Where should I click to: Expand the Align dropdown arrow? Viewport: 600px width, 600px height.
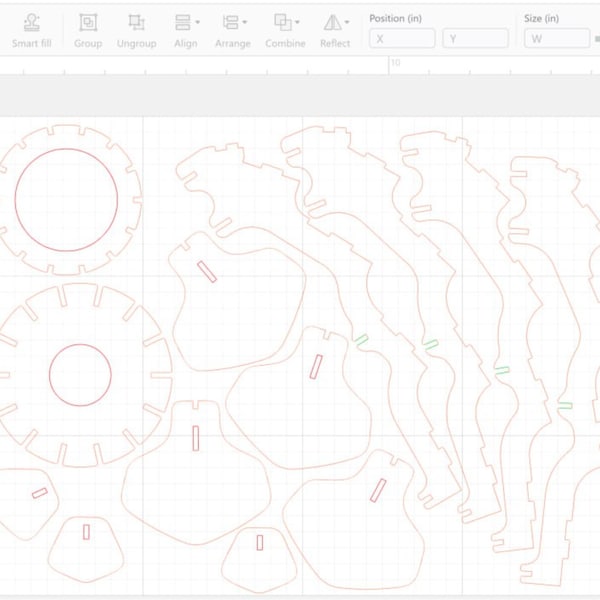[197, 22]
